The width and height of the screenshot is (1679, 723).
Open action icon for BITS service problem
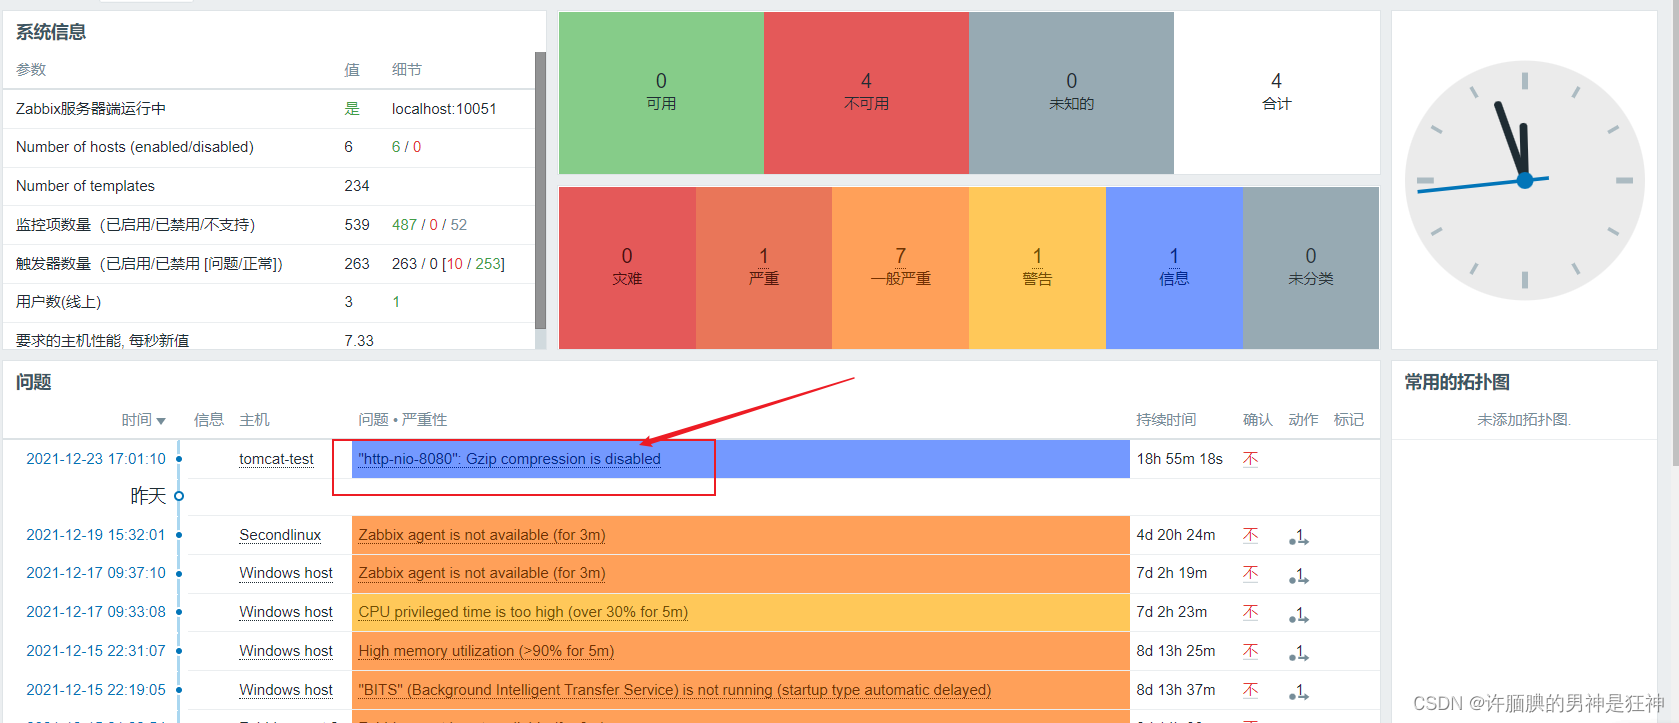[x=1299, y=693]
